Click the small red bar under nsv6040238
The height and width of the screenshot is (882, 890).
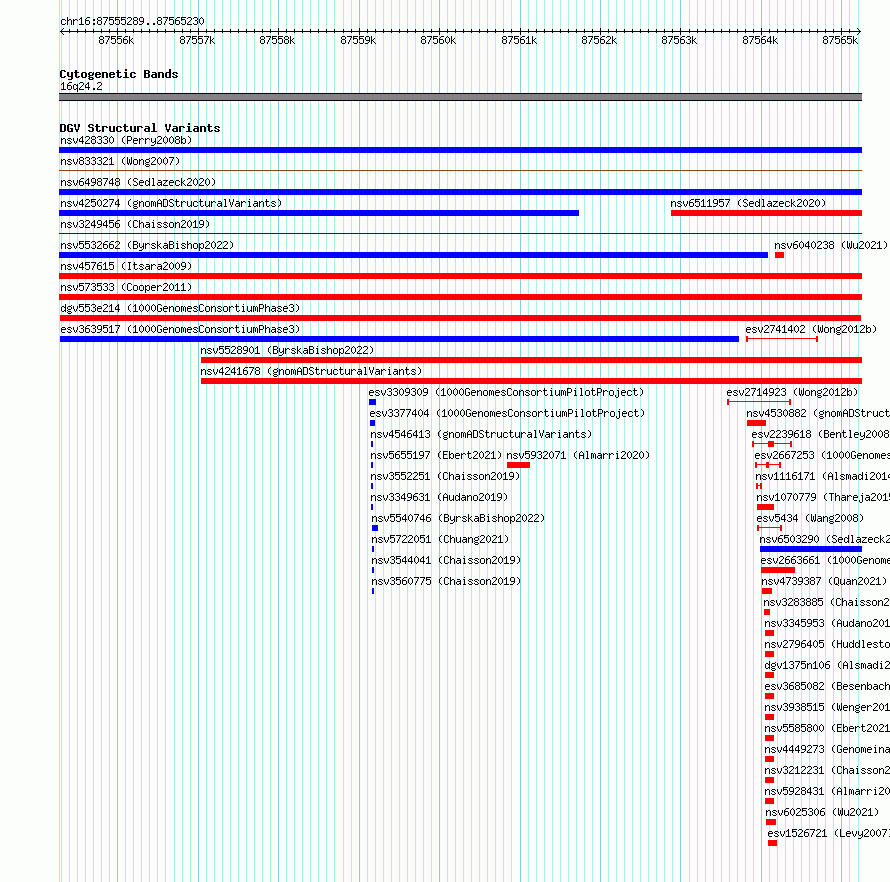pos(779,255)
